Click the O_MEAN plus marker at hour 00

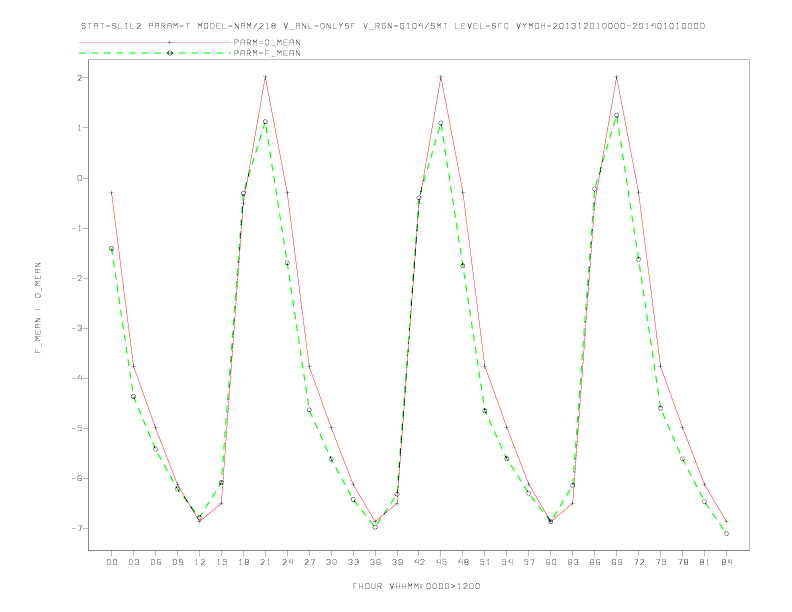[112, 193]
